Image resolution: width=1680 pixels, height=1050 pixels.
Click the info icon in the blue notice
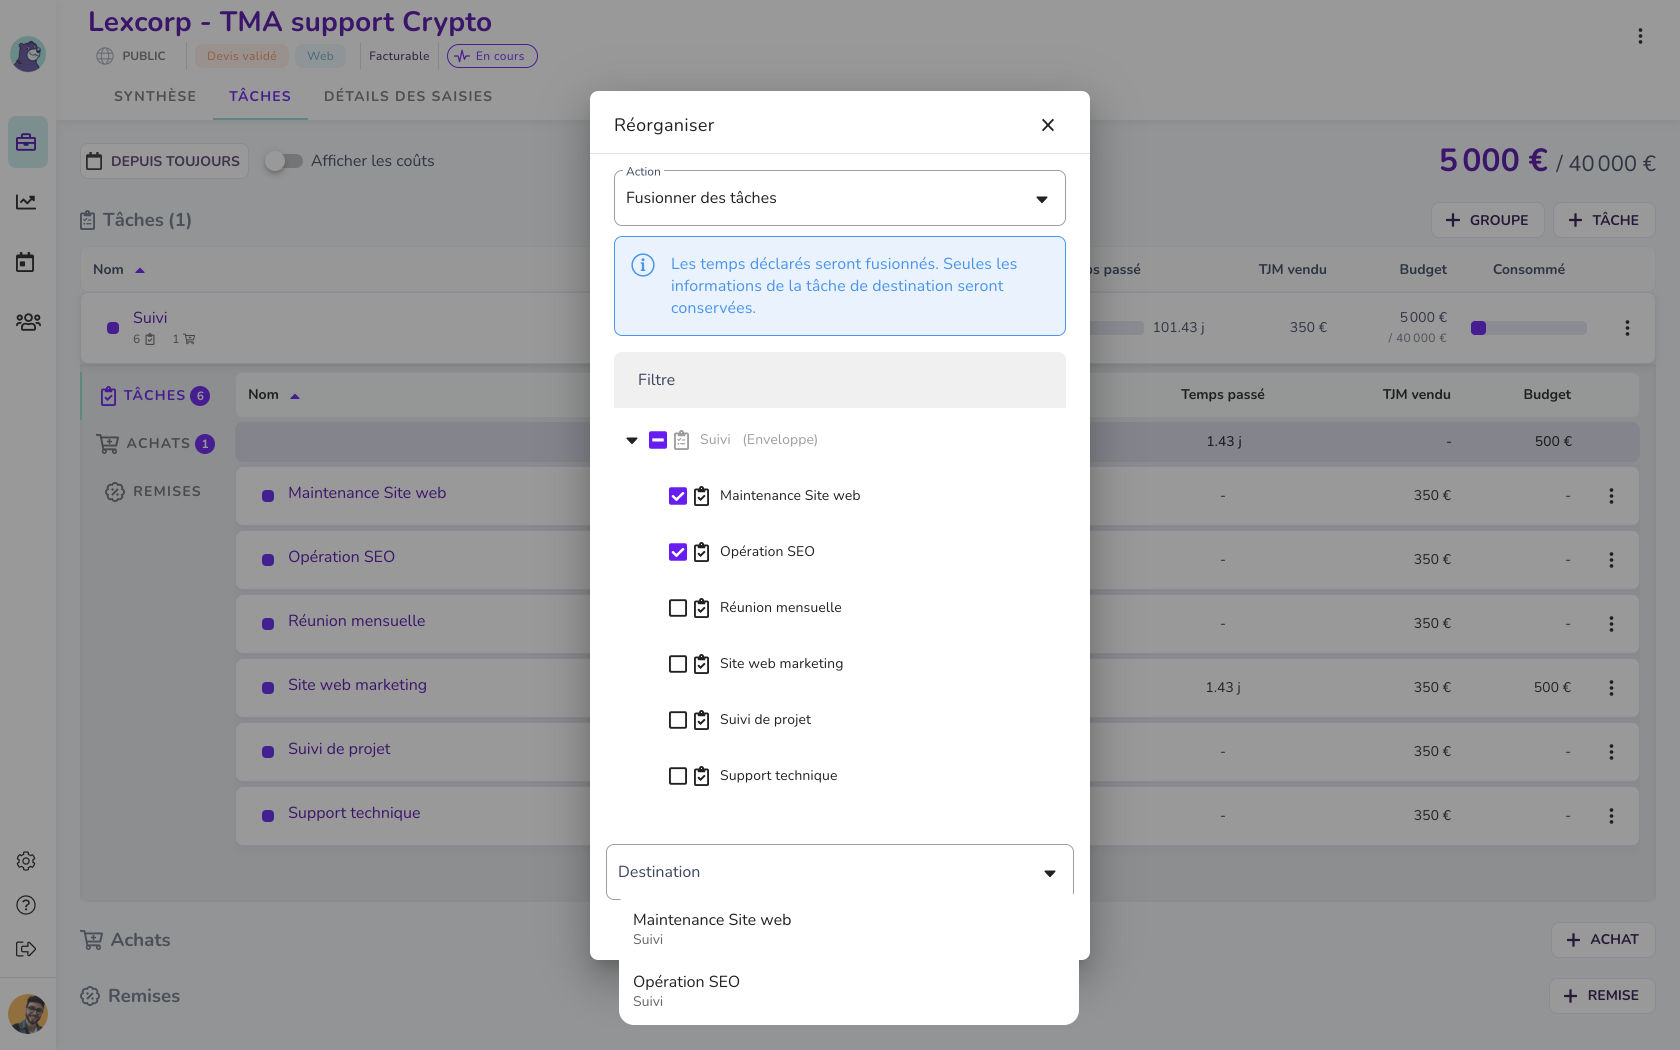tap(643, 265)
